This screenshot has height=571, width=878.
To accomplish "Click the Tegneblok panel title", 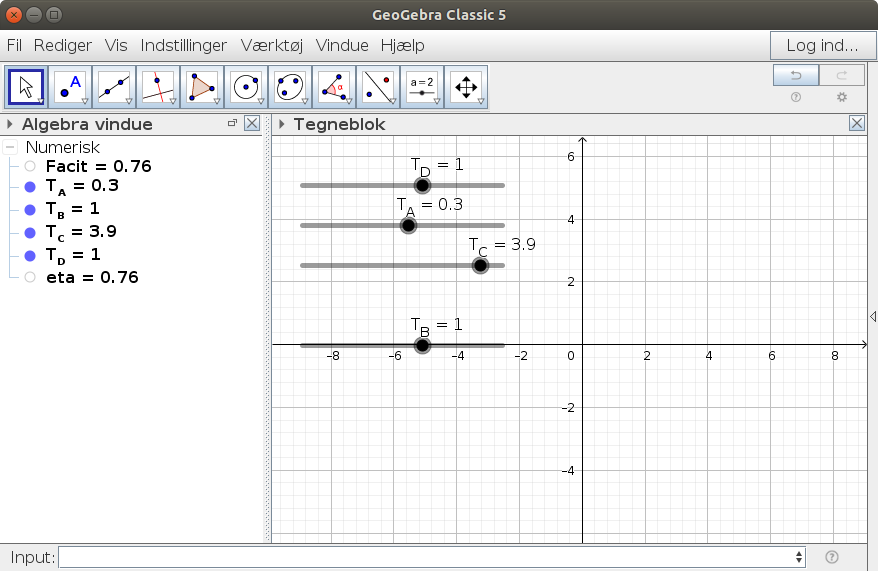I will (x=339, y=124).
